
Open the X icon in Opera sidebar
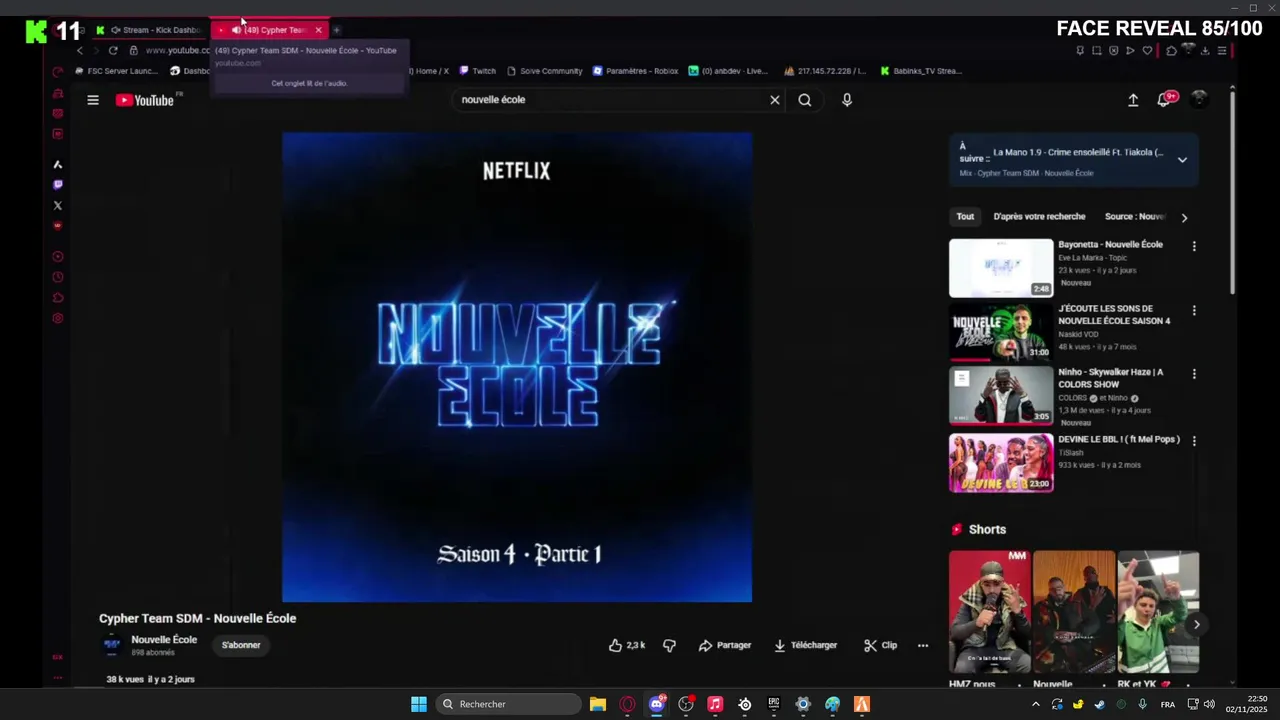click(57, 206)
